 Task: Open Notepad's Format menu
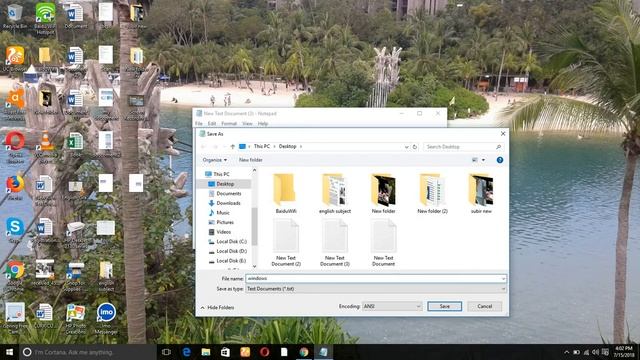pos(229,124)
